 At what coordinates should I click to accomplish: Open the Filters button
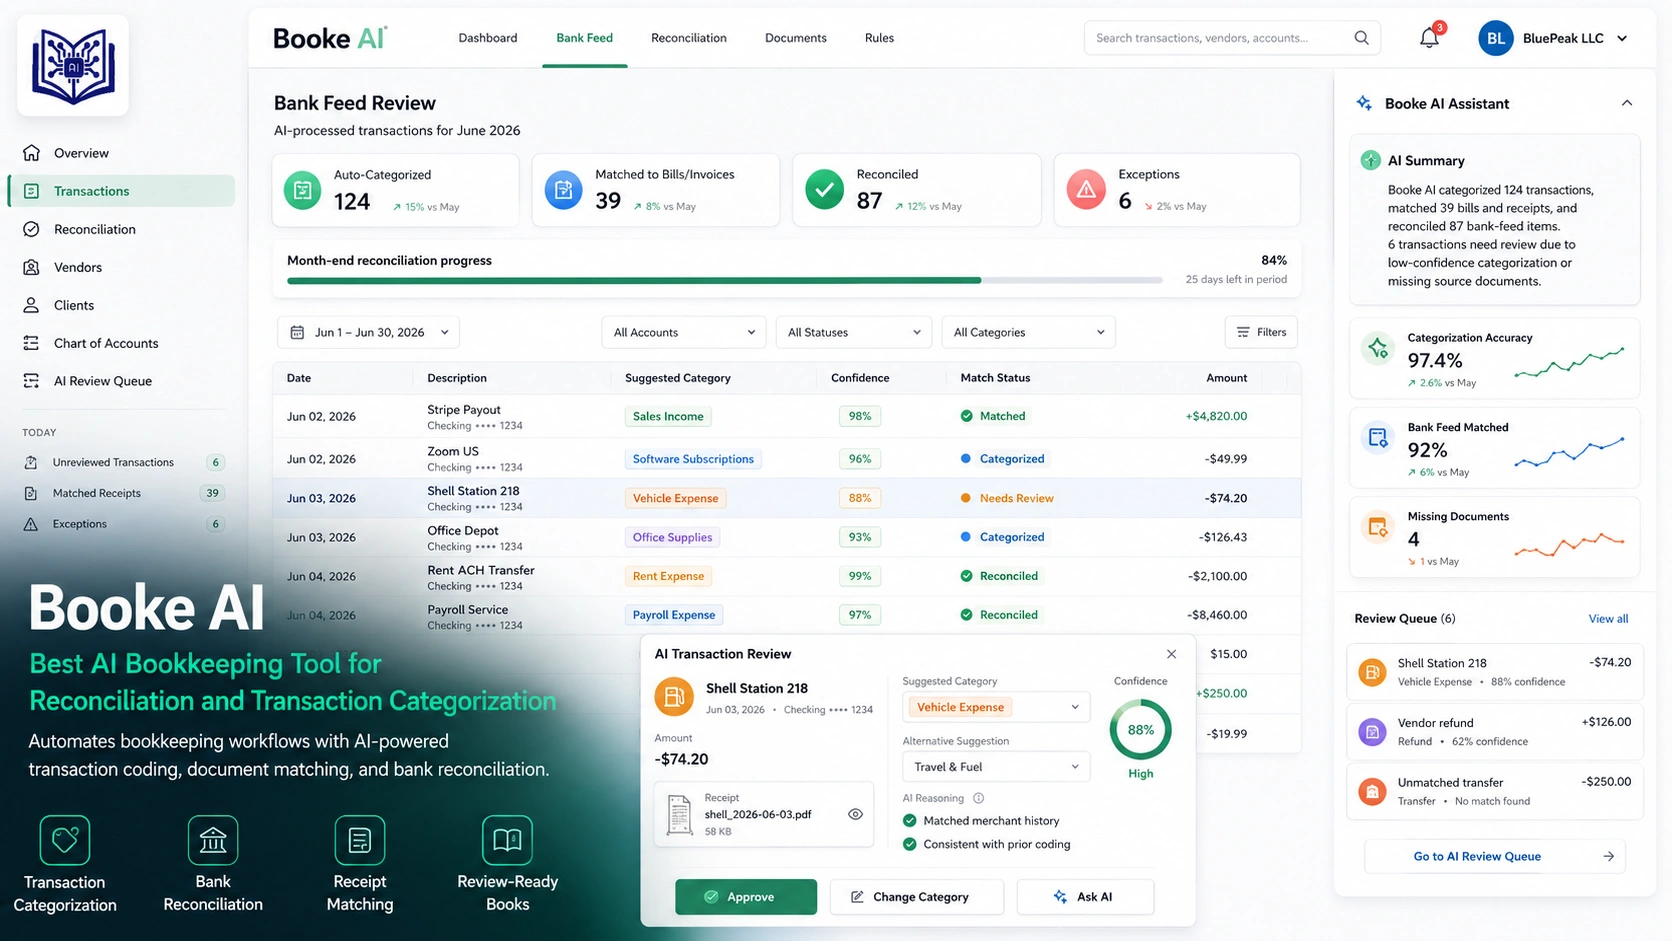1261,332
